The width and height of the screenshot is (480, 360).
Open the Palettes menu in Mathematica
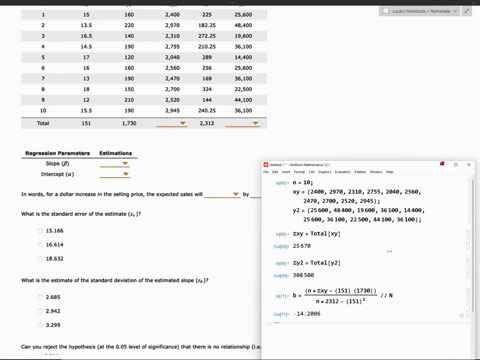click(x=360, y=172)
